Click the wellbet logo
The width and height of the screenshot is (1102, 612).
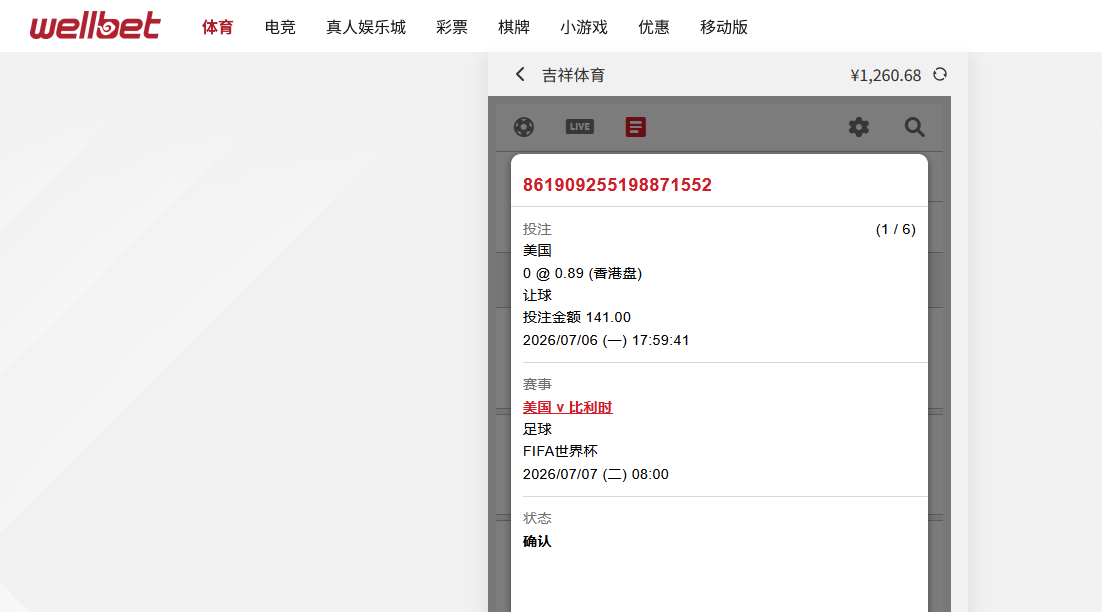pos(95,26)
